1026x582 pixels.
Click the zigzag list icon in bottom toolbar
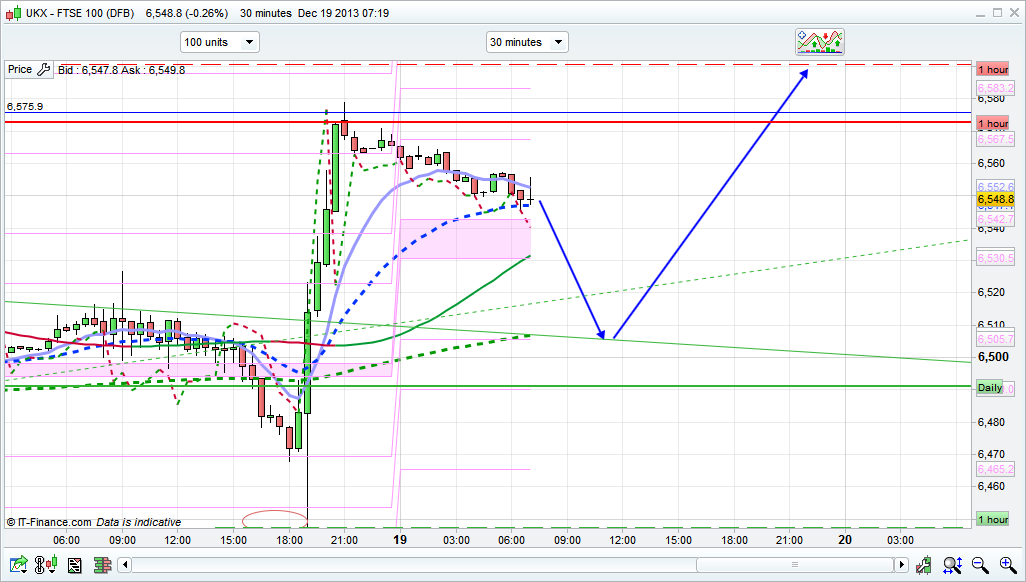(74, 565)
